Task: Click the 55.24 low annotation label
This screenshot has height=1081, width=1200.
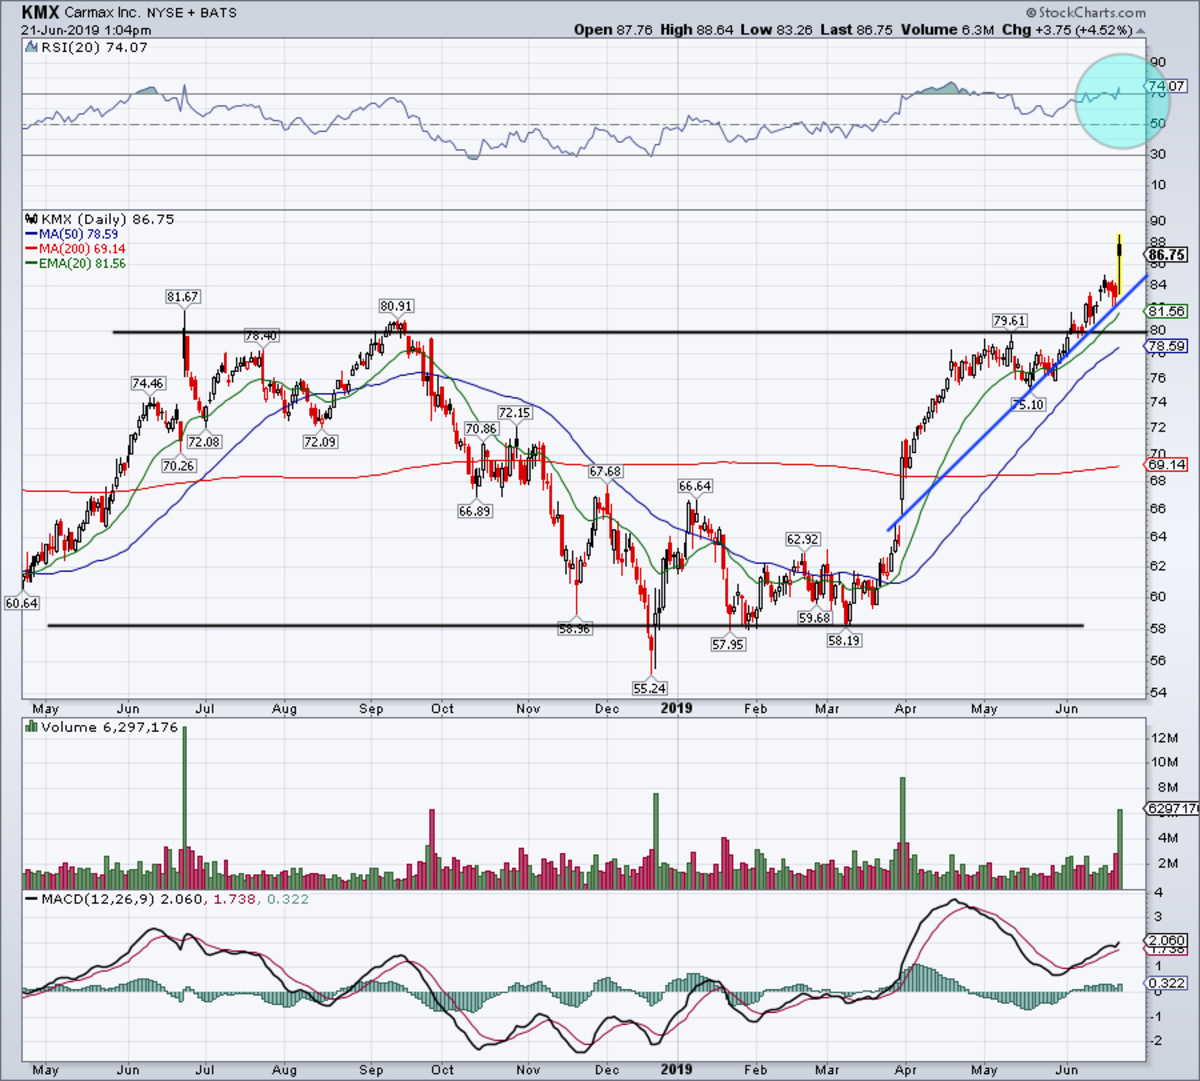Action: [x=650, y=688]
